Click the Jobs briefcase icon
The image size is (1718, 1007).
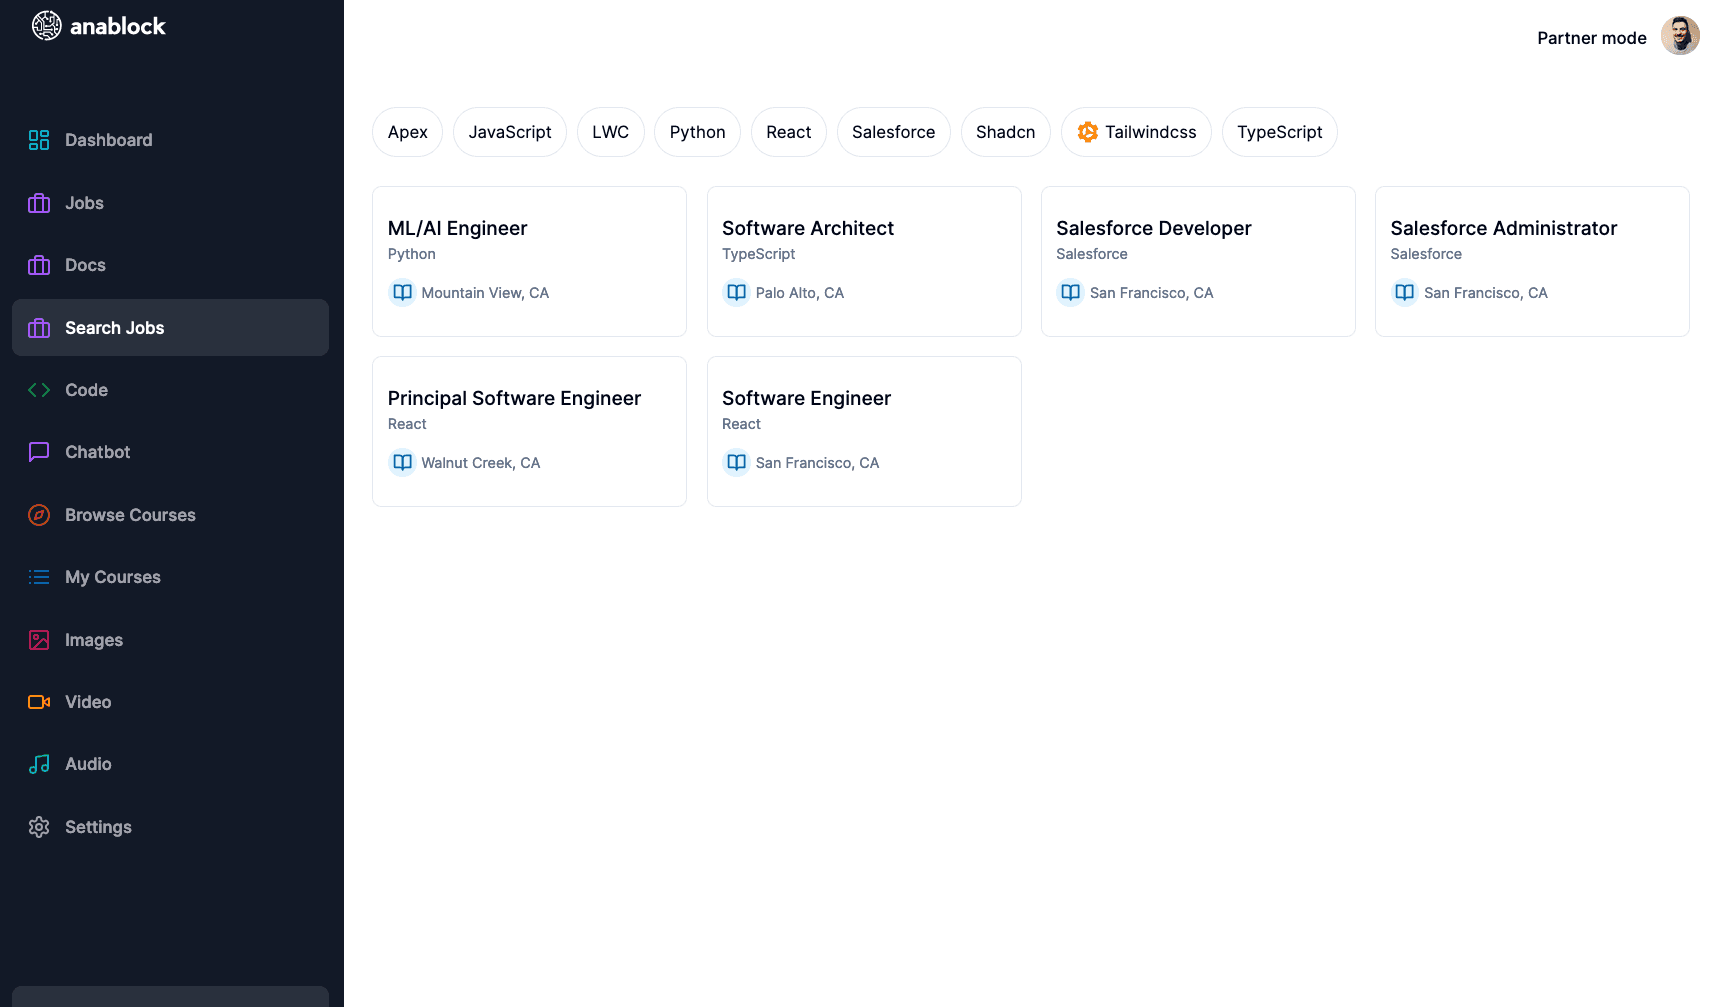(39, 203)
